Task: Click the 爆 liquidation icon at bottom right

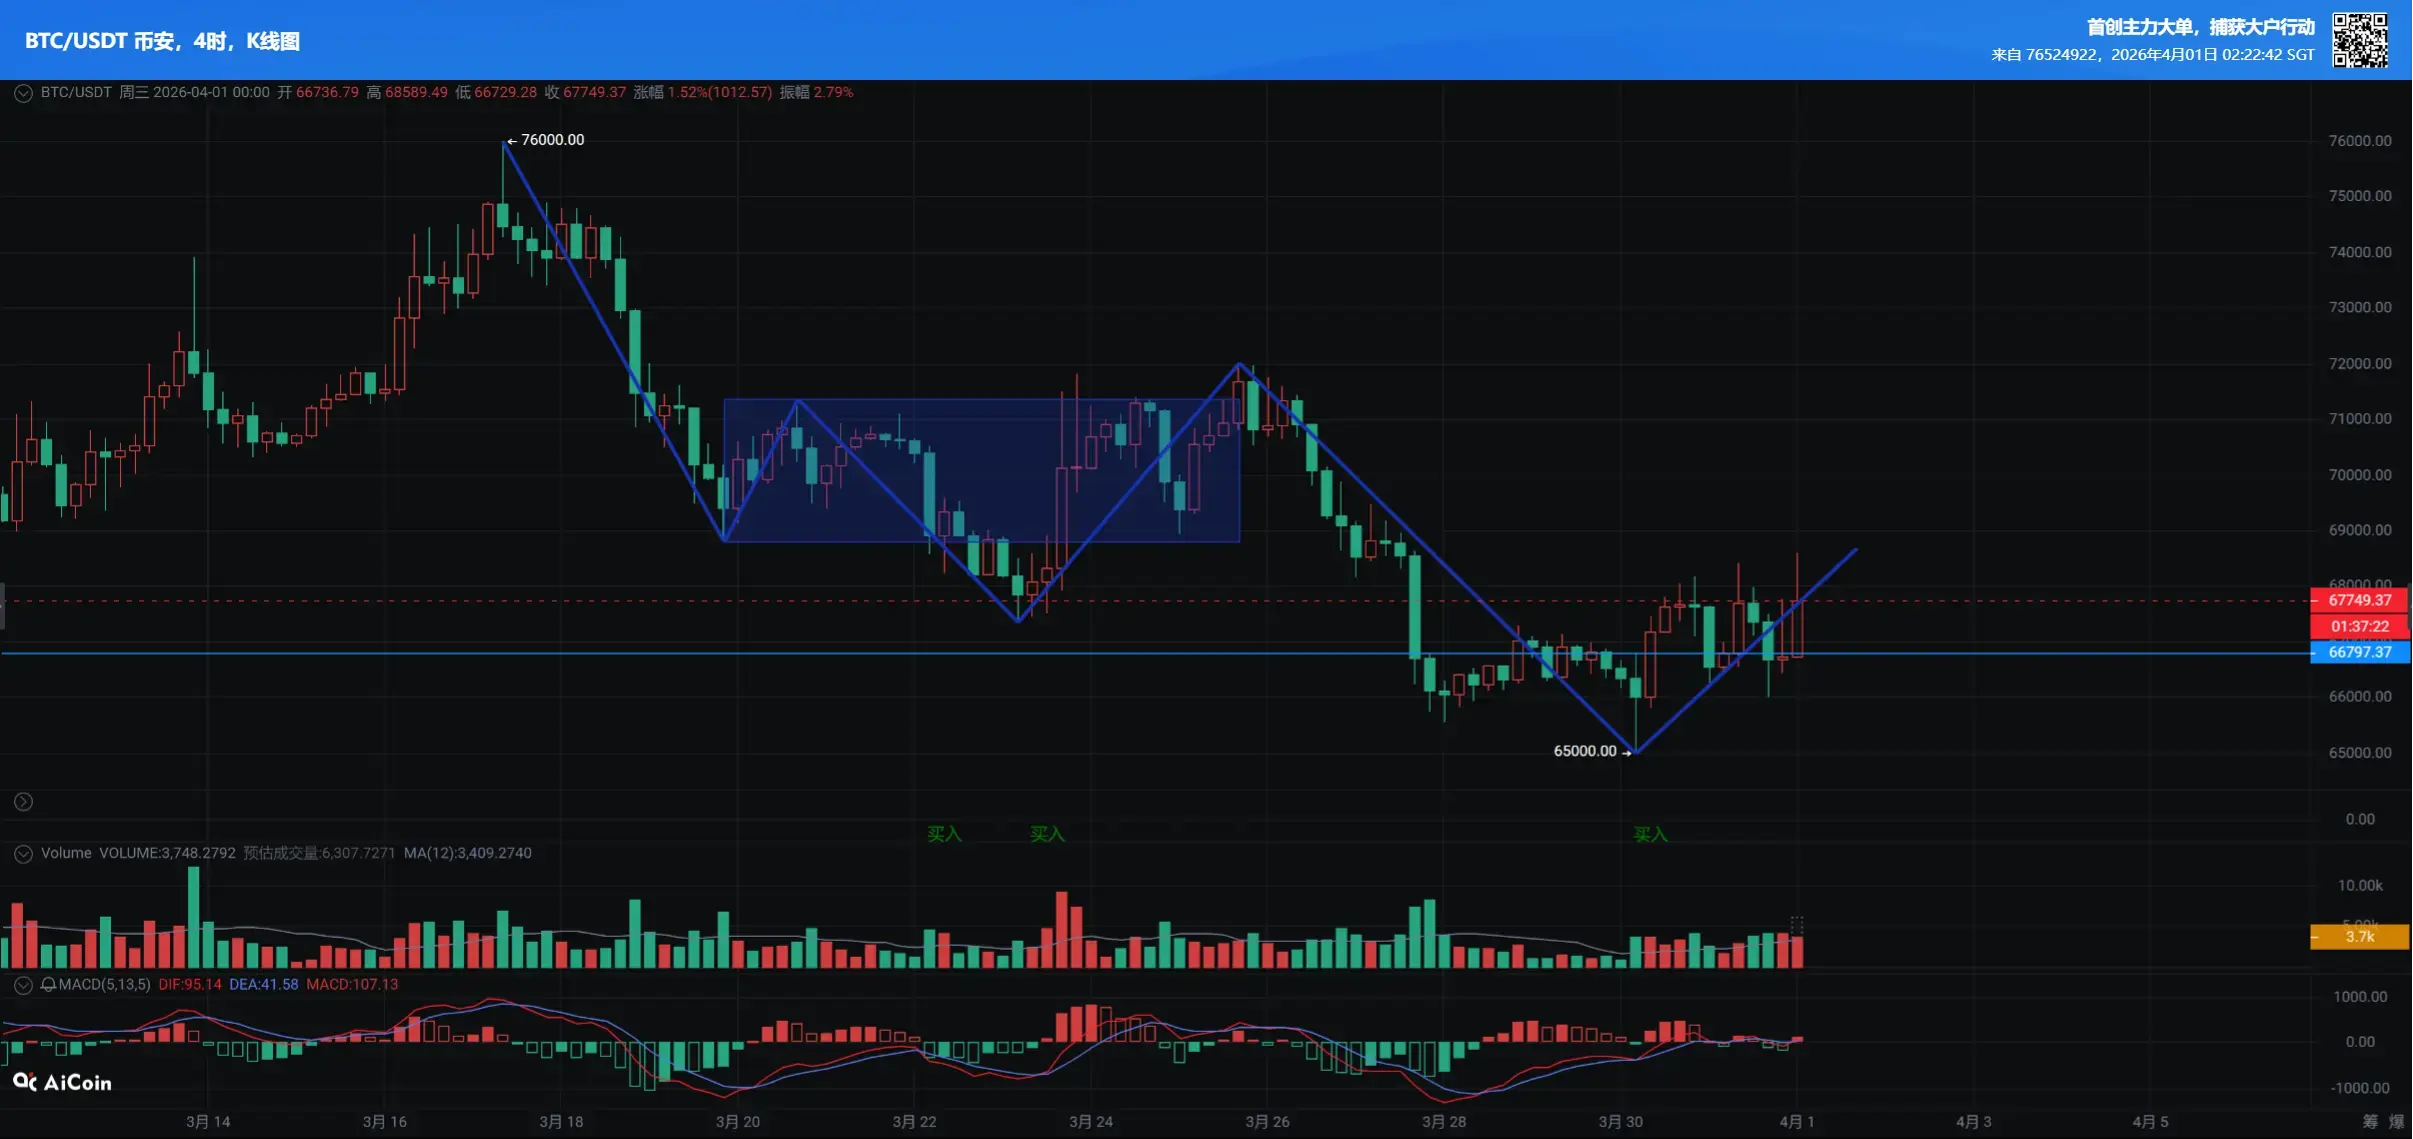Action: pyautogui.click(x=2397, y=1121)
